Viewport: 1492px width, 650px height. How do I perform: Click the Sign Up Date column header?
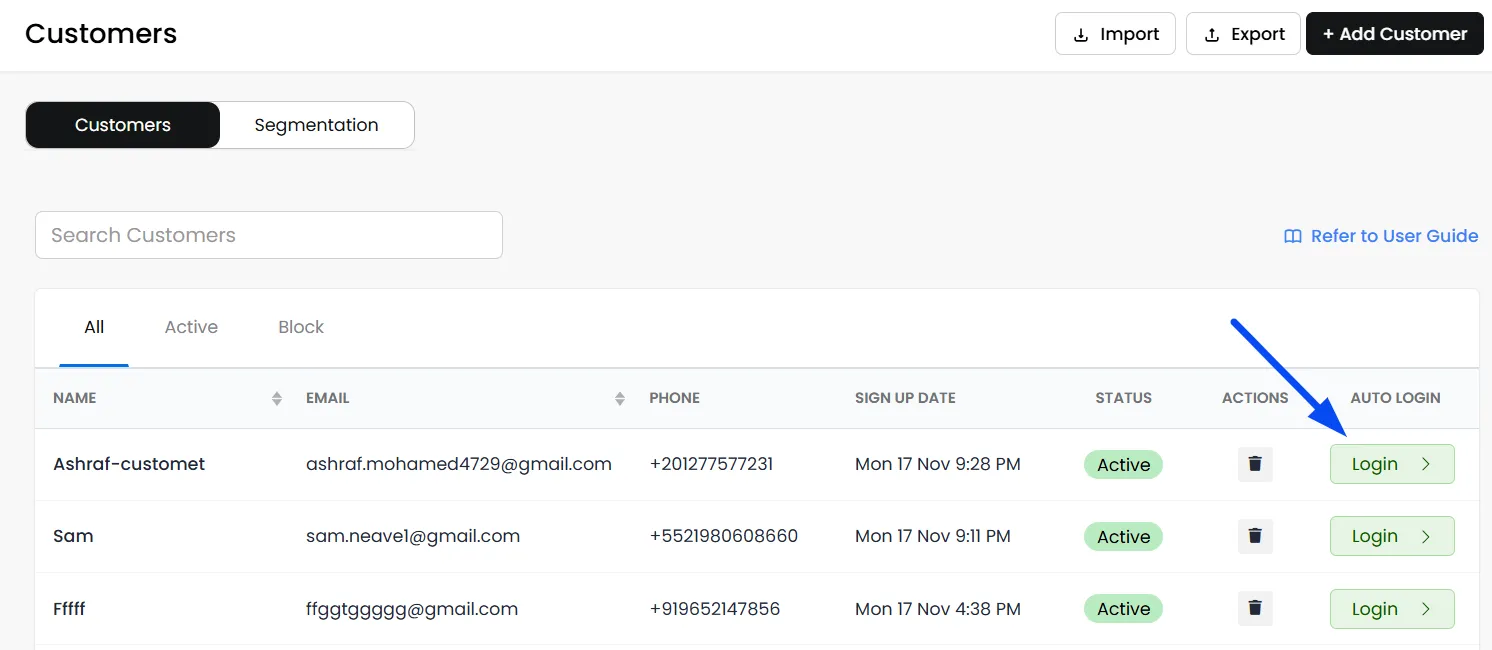(905, 398)
